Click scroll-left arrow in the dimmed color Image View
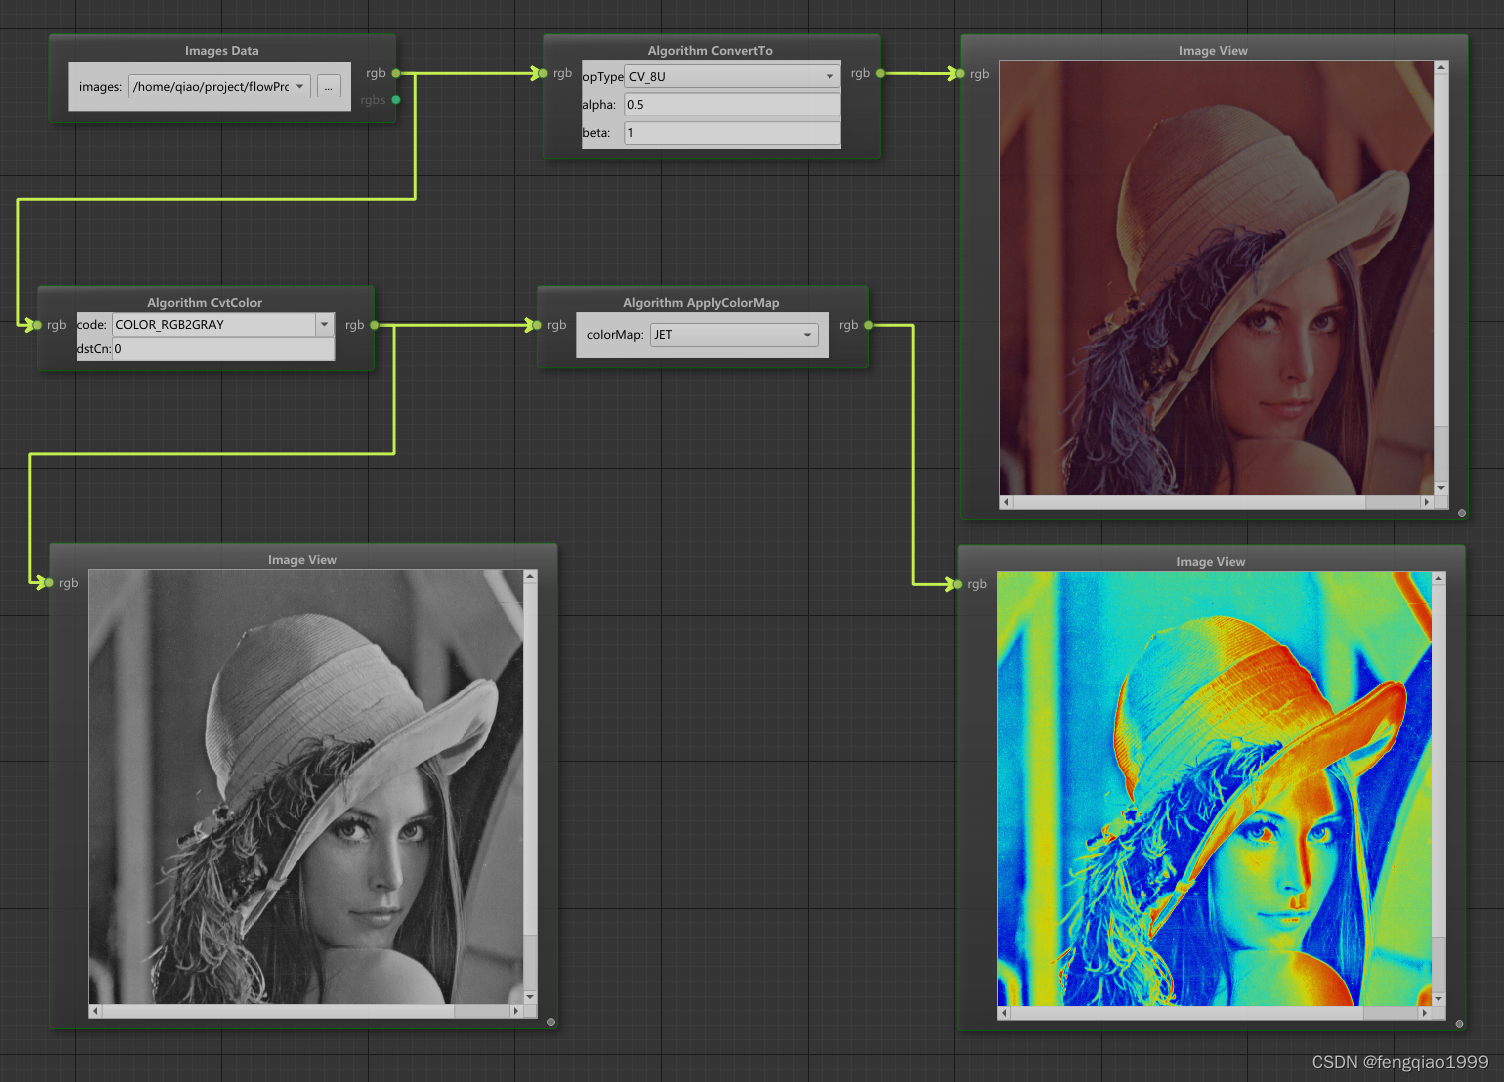 pos(1006,502)
